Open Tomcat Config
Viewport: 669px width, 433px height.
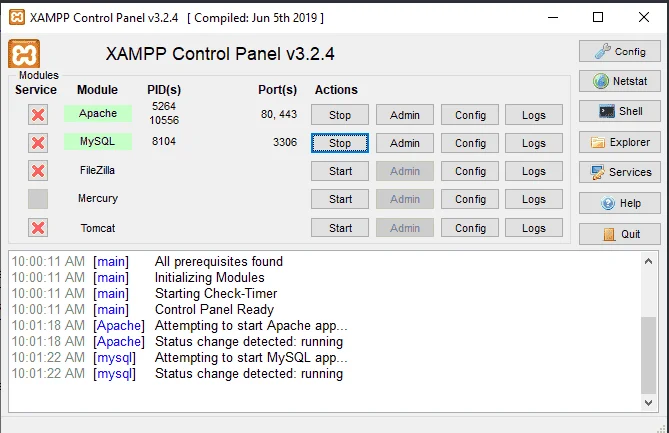point(470,228)
